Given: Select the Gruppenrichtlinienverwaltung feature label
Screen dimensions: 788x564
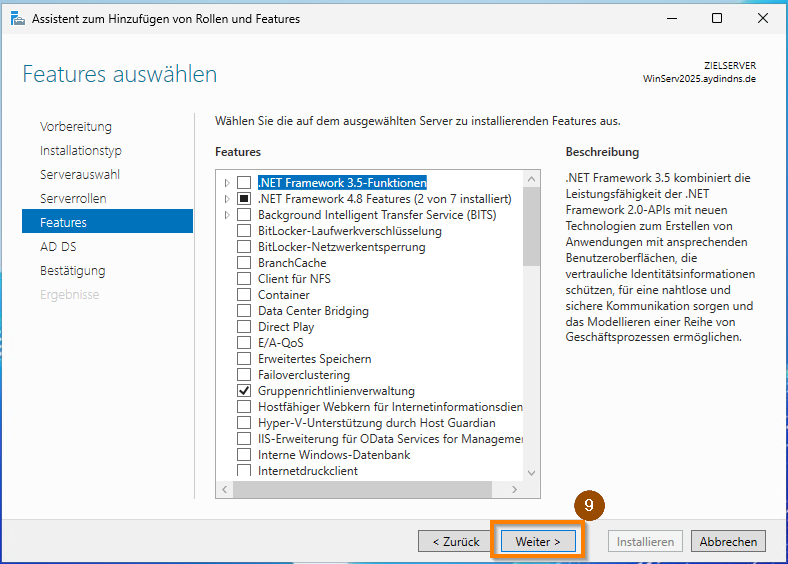Looking at the screenshot, I should click(x=336, y=391).
